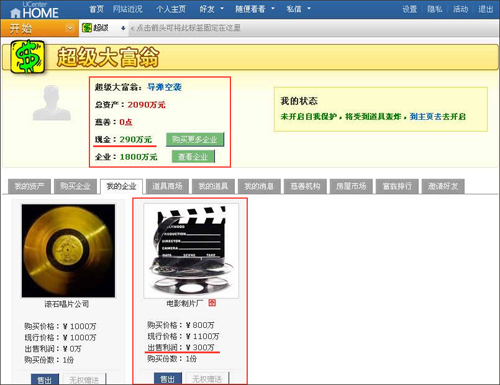Click the 慈善 0点 value
The height and width of the screenshot is (385, 500).
(126, 122)
